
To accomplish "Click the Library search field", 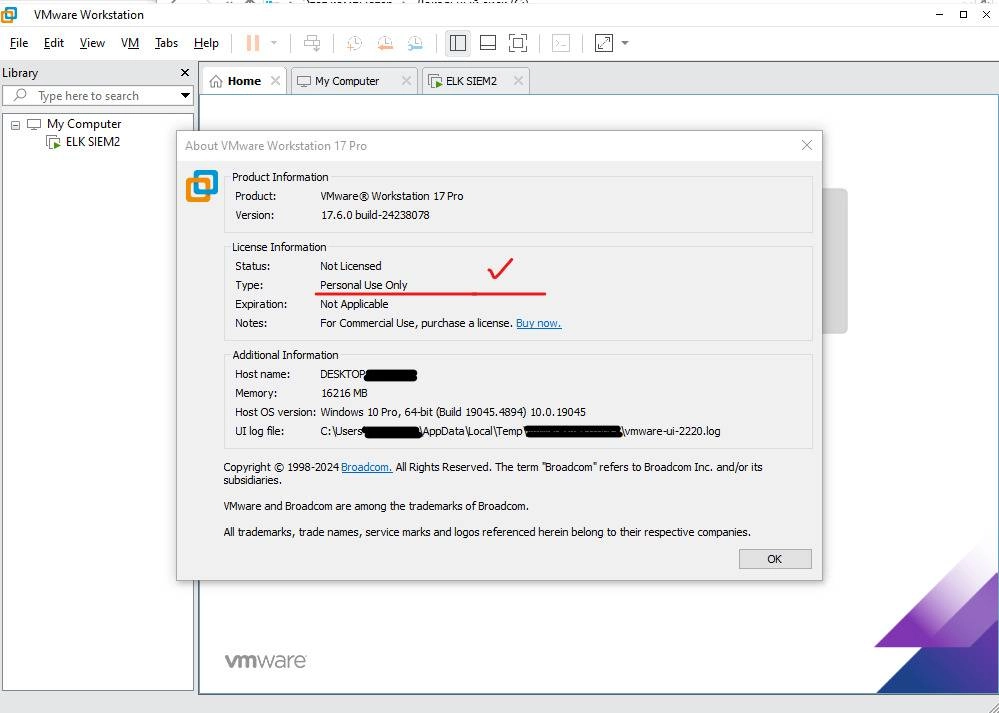I will (x=97, y=96).
